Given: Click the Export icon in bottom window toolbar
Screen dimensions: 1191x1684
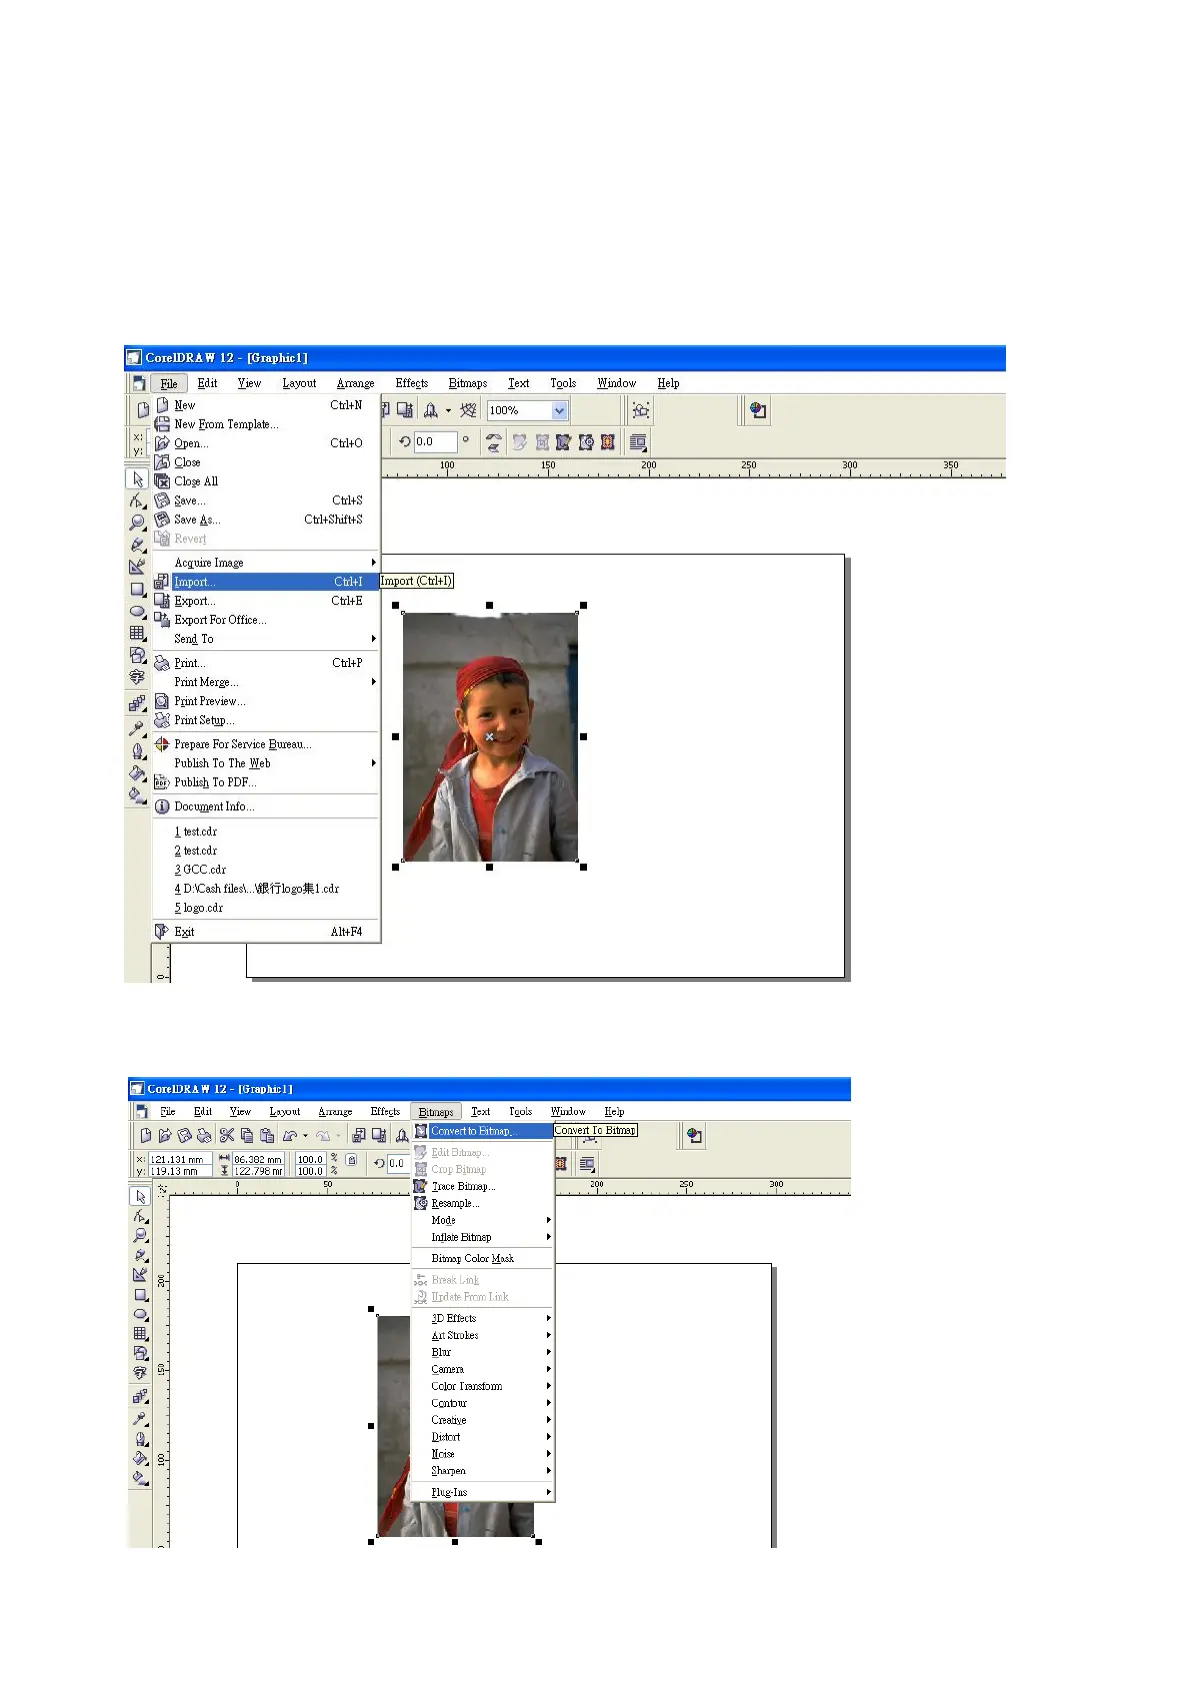Looking at the screenshot, I should coord(379,1135).
